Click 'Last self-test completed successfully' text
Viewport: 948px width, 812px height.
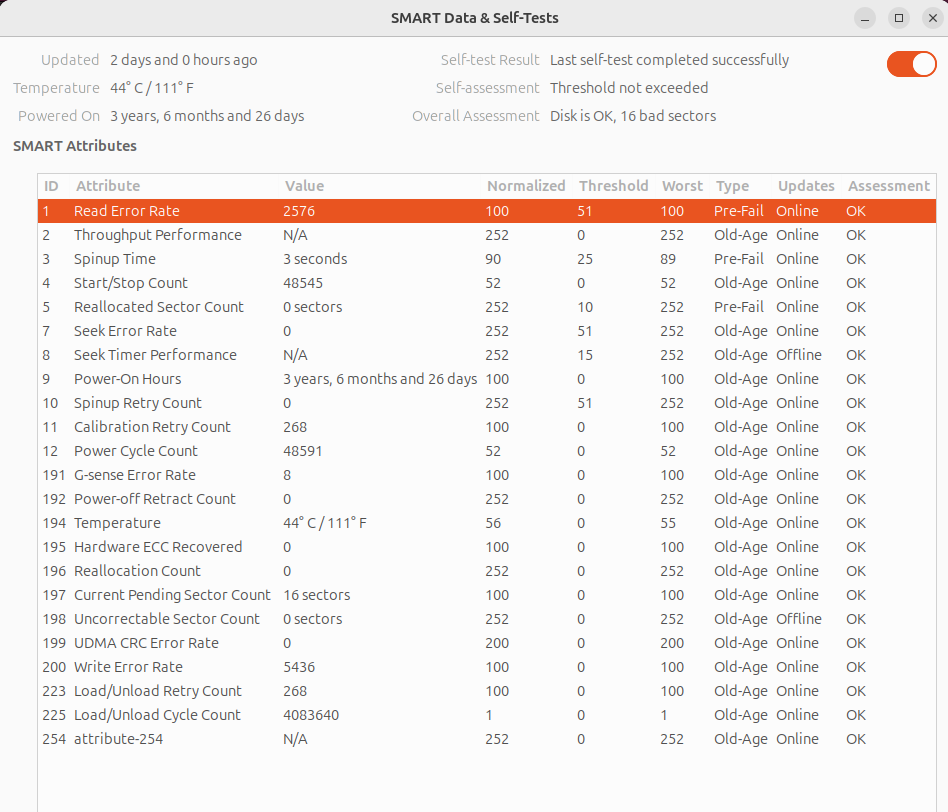coord(669,60)
